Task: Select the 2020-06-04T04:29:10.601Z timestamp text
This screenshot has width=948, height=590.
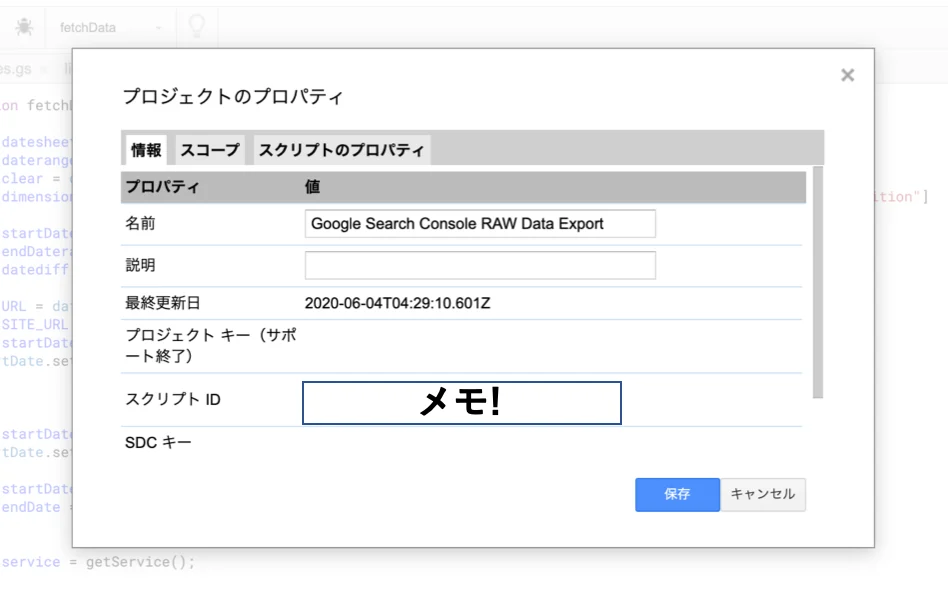Action: point(397,303)
